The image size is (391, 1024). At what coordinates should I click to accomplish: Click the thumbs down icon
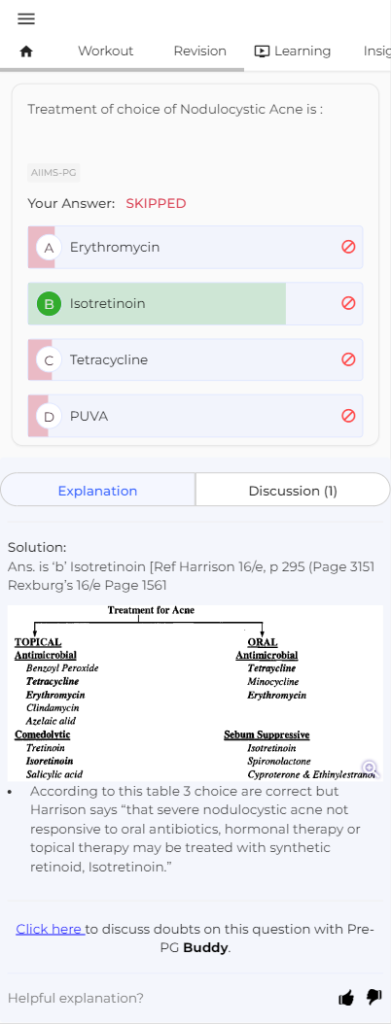pyautogui.click(x=374, y=997)
